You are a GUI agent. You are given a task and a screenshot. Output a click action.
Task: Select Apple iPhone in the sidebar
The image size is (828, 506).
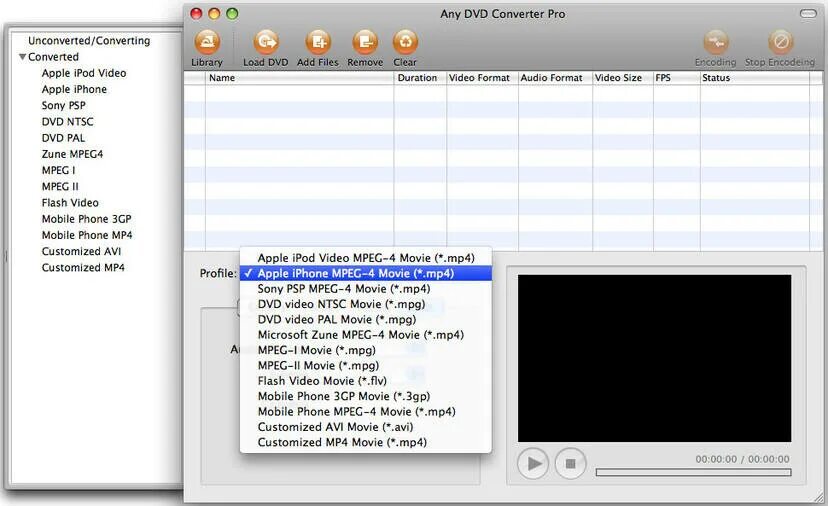(74, 89)
